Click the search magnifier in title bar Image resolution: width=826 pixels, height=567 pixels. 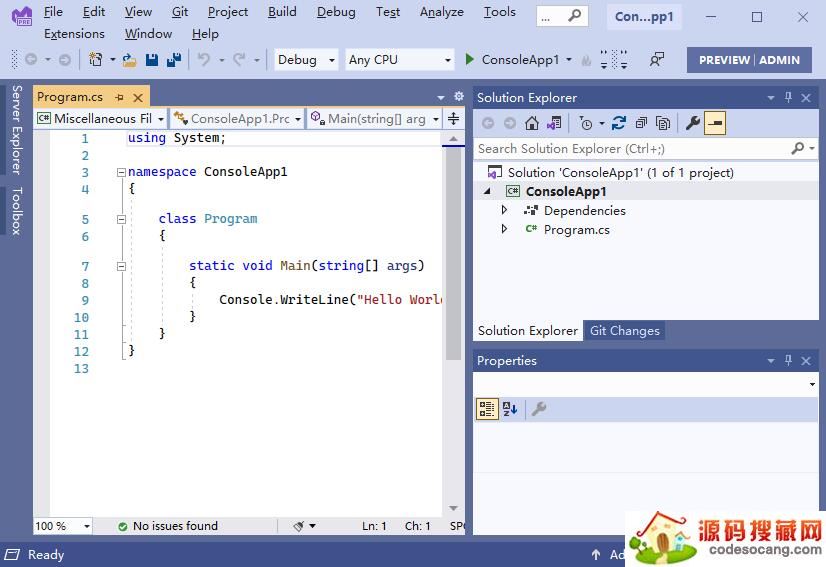tap(574, 16)
